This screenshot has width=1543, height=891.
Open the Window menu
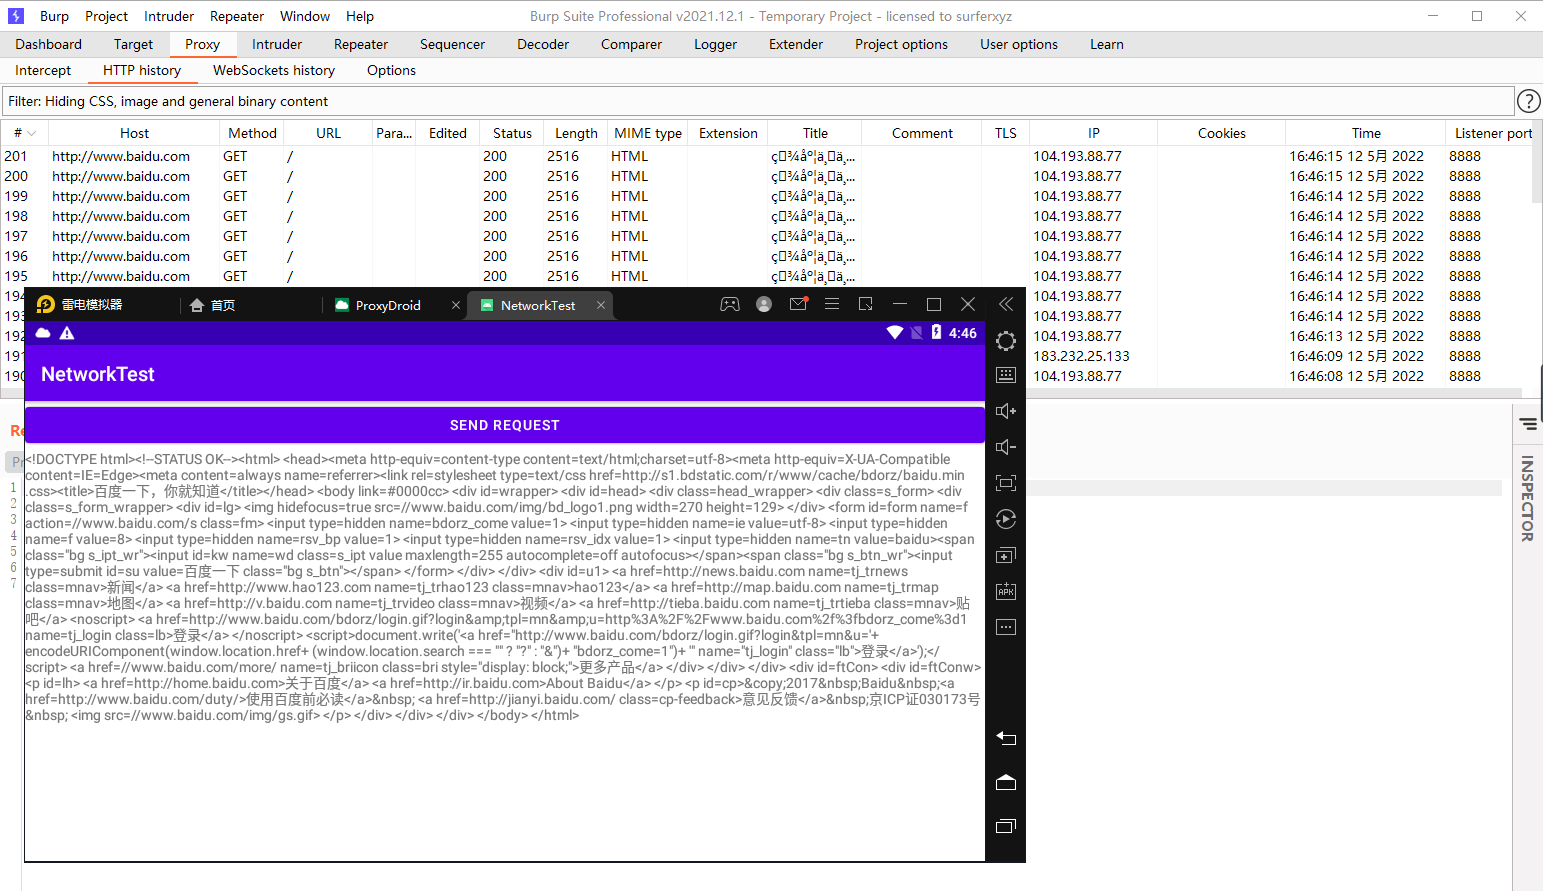tap(305, 16)
